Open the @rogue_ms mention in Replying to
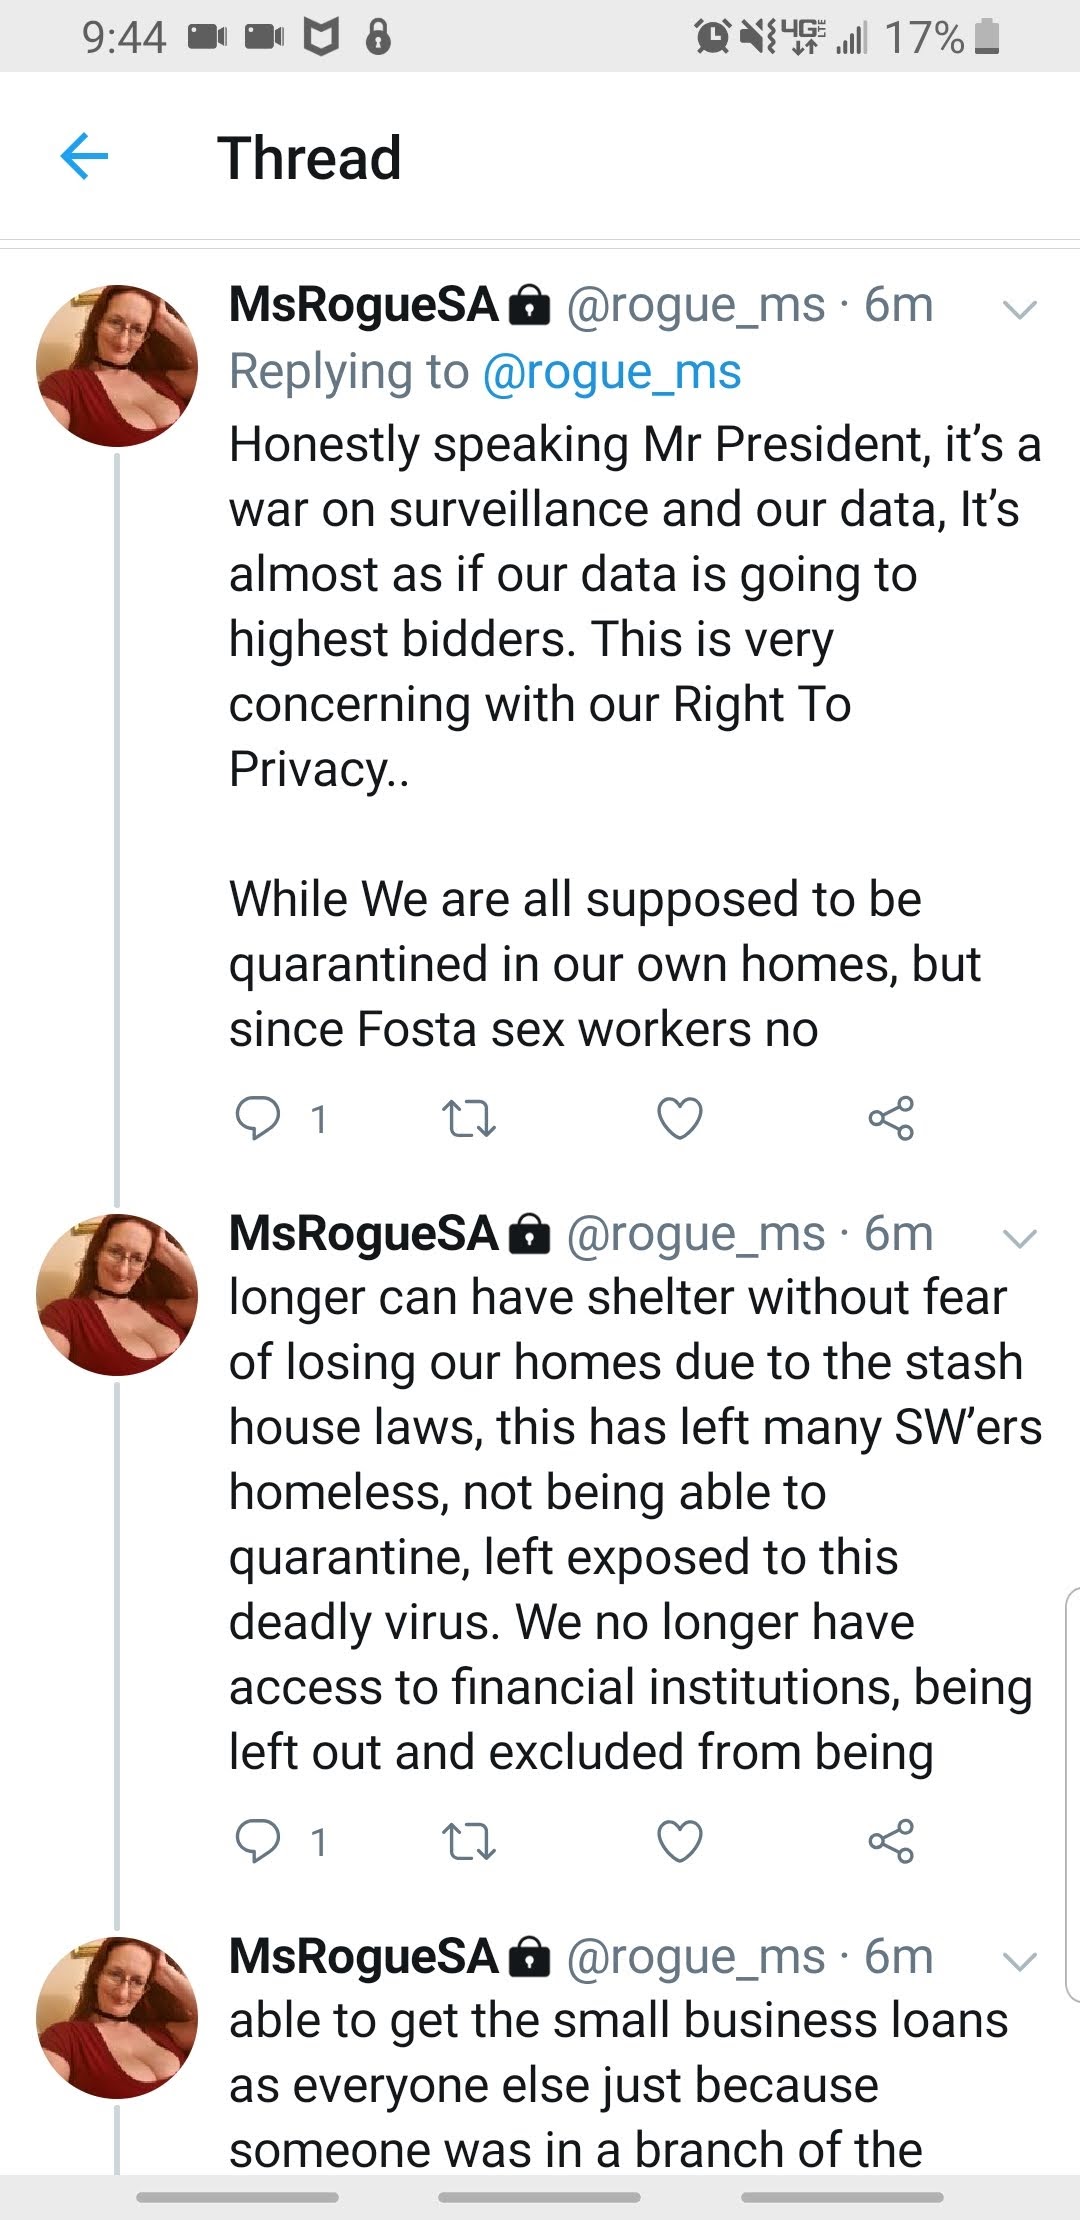Viewport: 1080px width, 2220px height. click(611, 372)
